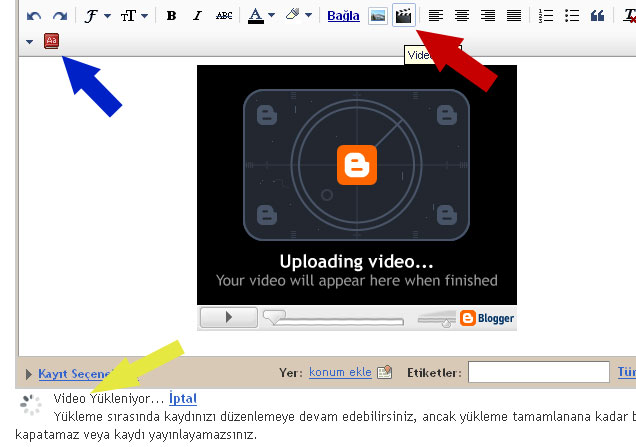
Task: Click the insert video clapperboard icon
Action: point(404,15)
